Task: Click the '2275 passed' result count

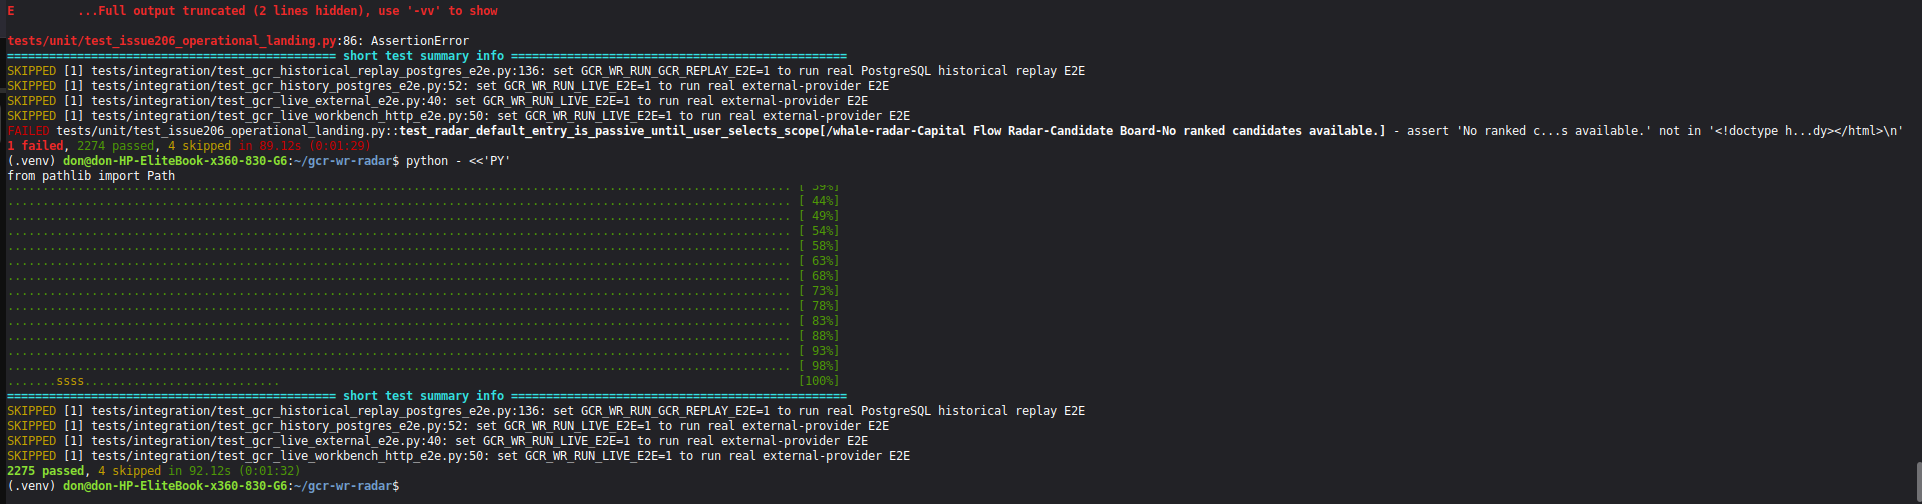Action: (x=46, y=471)
